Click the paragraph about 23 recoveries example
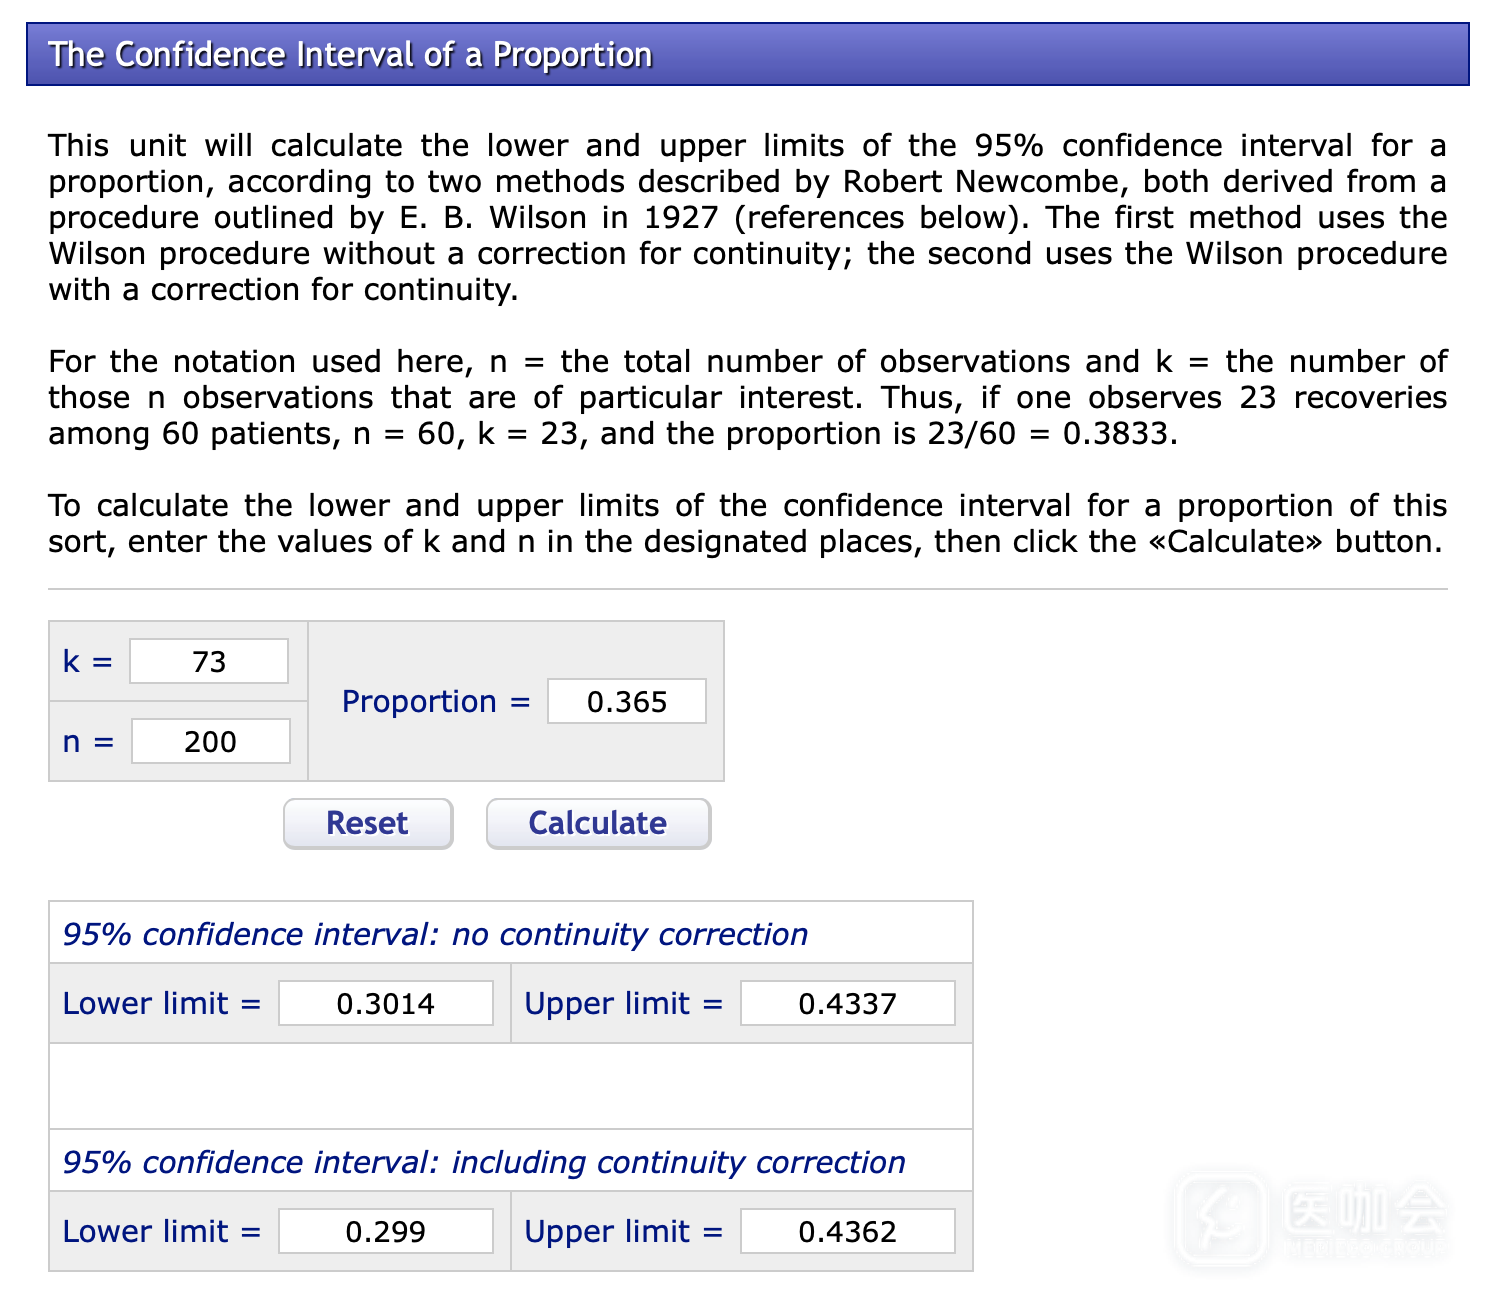This screenshot has width=1494, height=1300. [747, 398]
